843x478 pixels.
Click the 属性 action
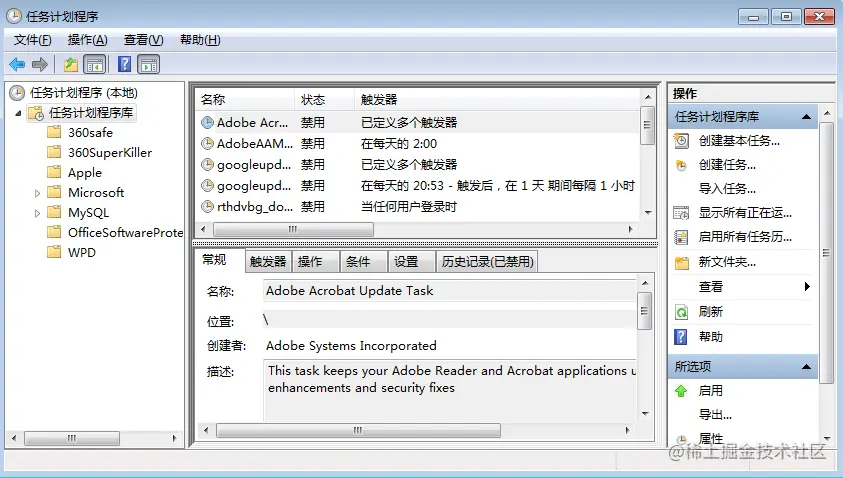point(710,438)
